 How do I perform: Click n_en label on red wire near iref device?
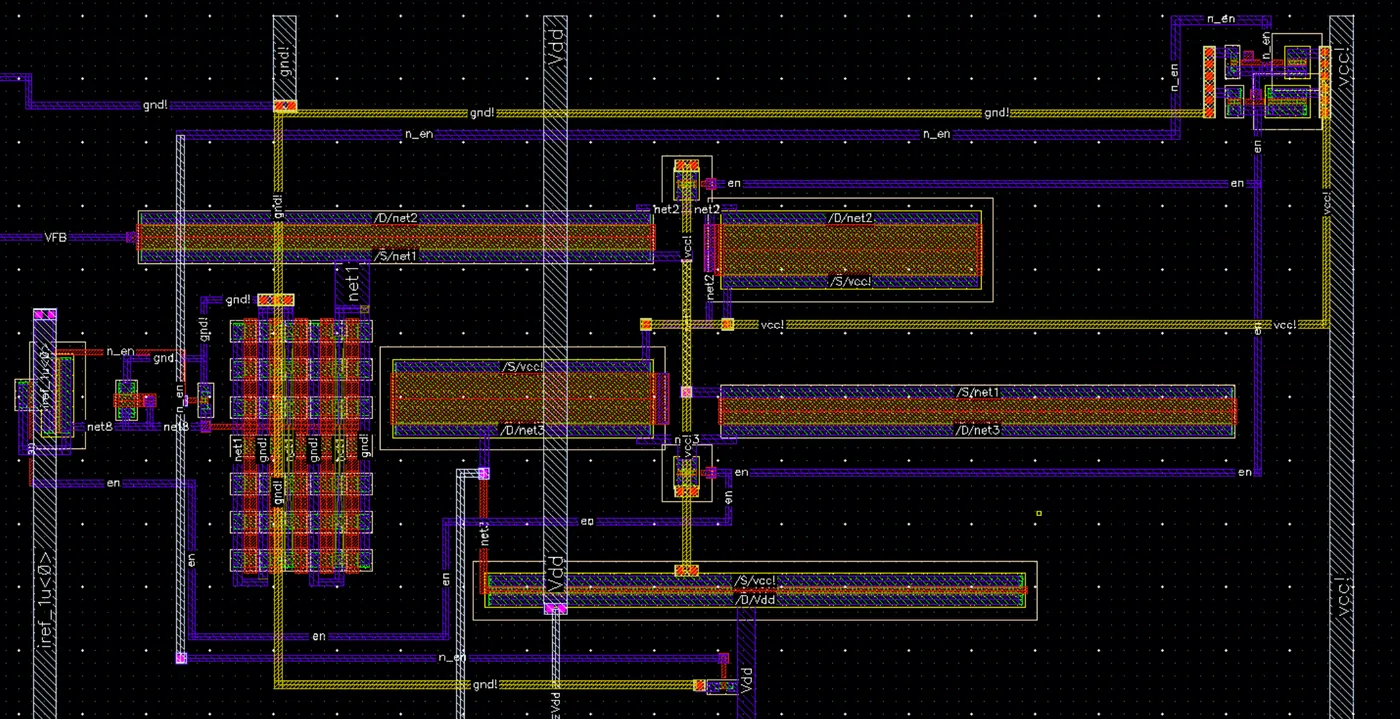[120, 352]
